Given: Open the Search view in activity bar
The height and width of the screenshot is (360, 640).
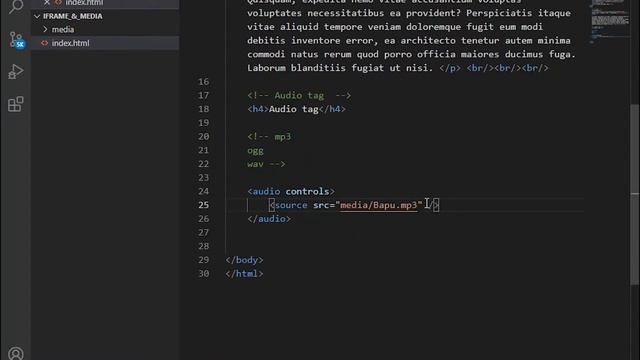Looking at the screenshot, I should point(16,6).
